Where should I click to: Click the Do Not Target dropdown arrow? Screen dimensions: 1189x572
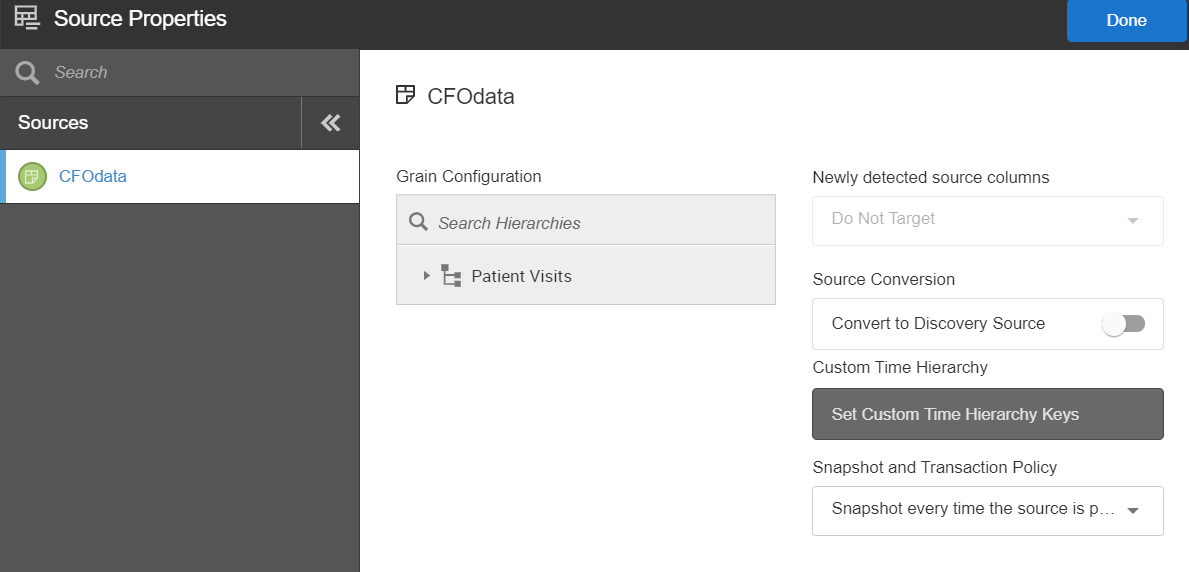[1133, 220]
